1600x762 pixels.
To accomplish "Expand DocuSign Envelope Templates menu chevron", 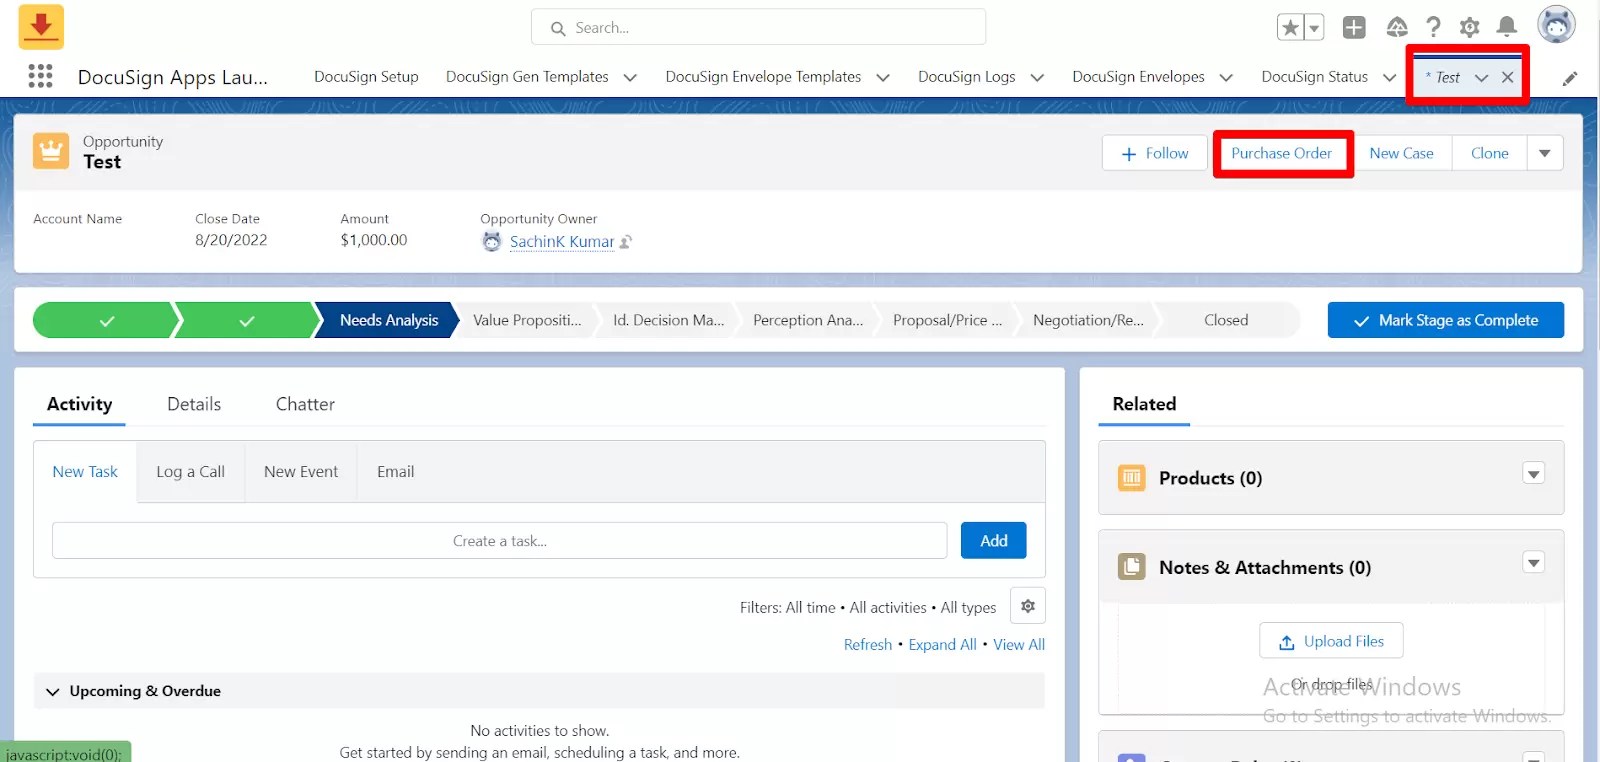I will [883, 77].
